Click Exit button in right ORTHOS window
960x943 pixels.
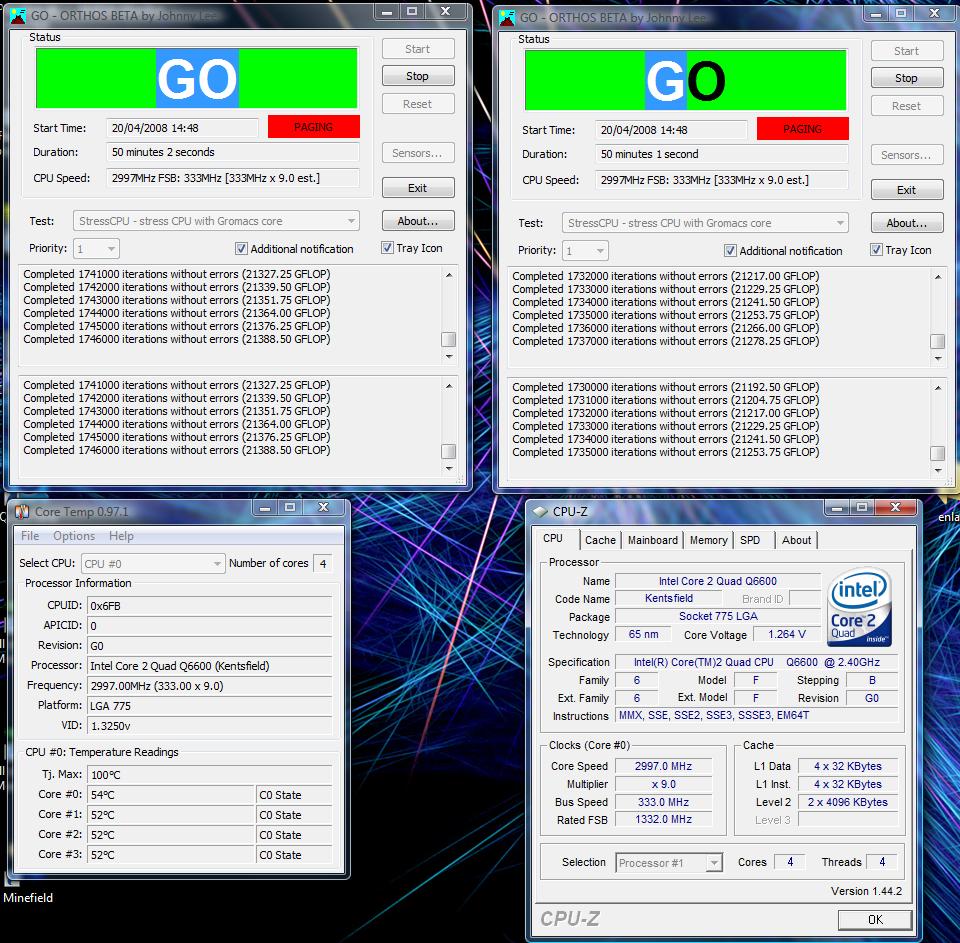coord(907,190)
